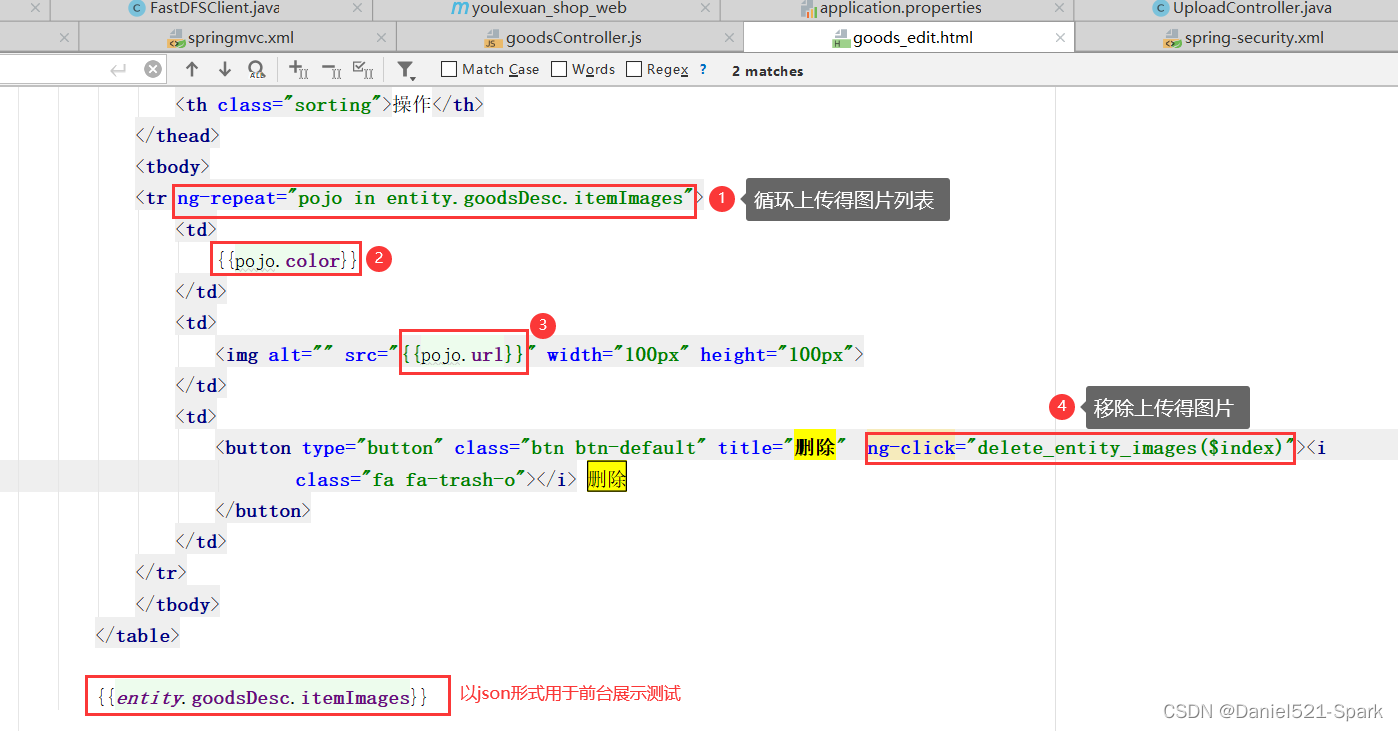Open the search filter dropdown
The image size is (1398, 731).
click(x=405, y=69)
